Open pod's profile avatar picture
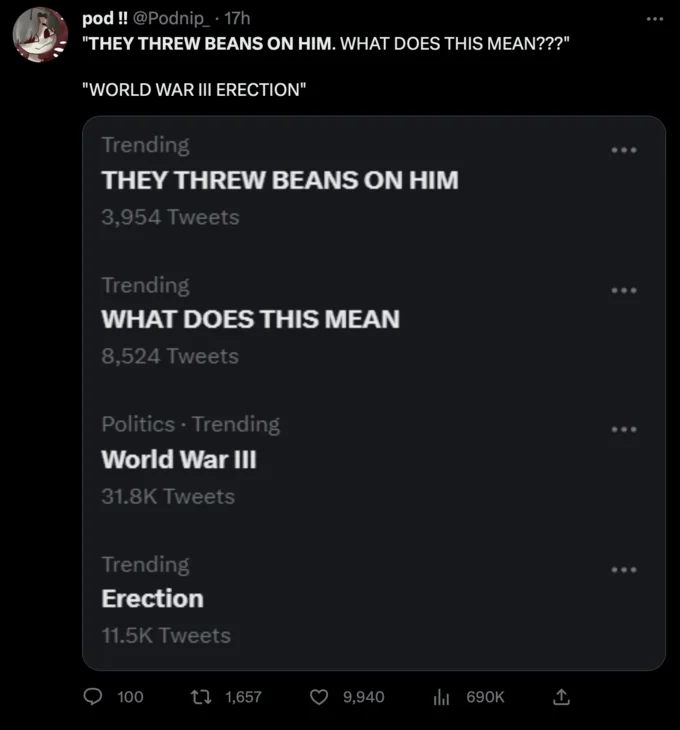680x730 pixels. click(x=40, y=35)
